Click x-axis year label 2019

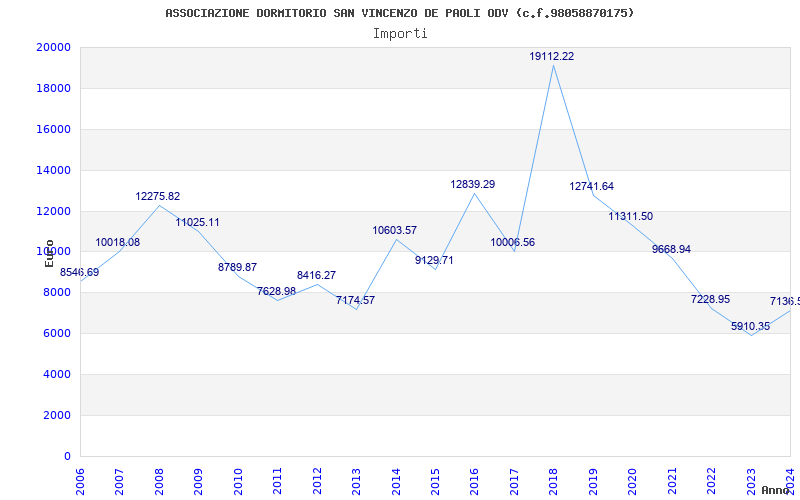pos(593,482)
